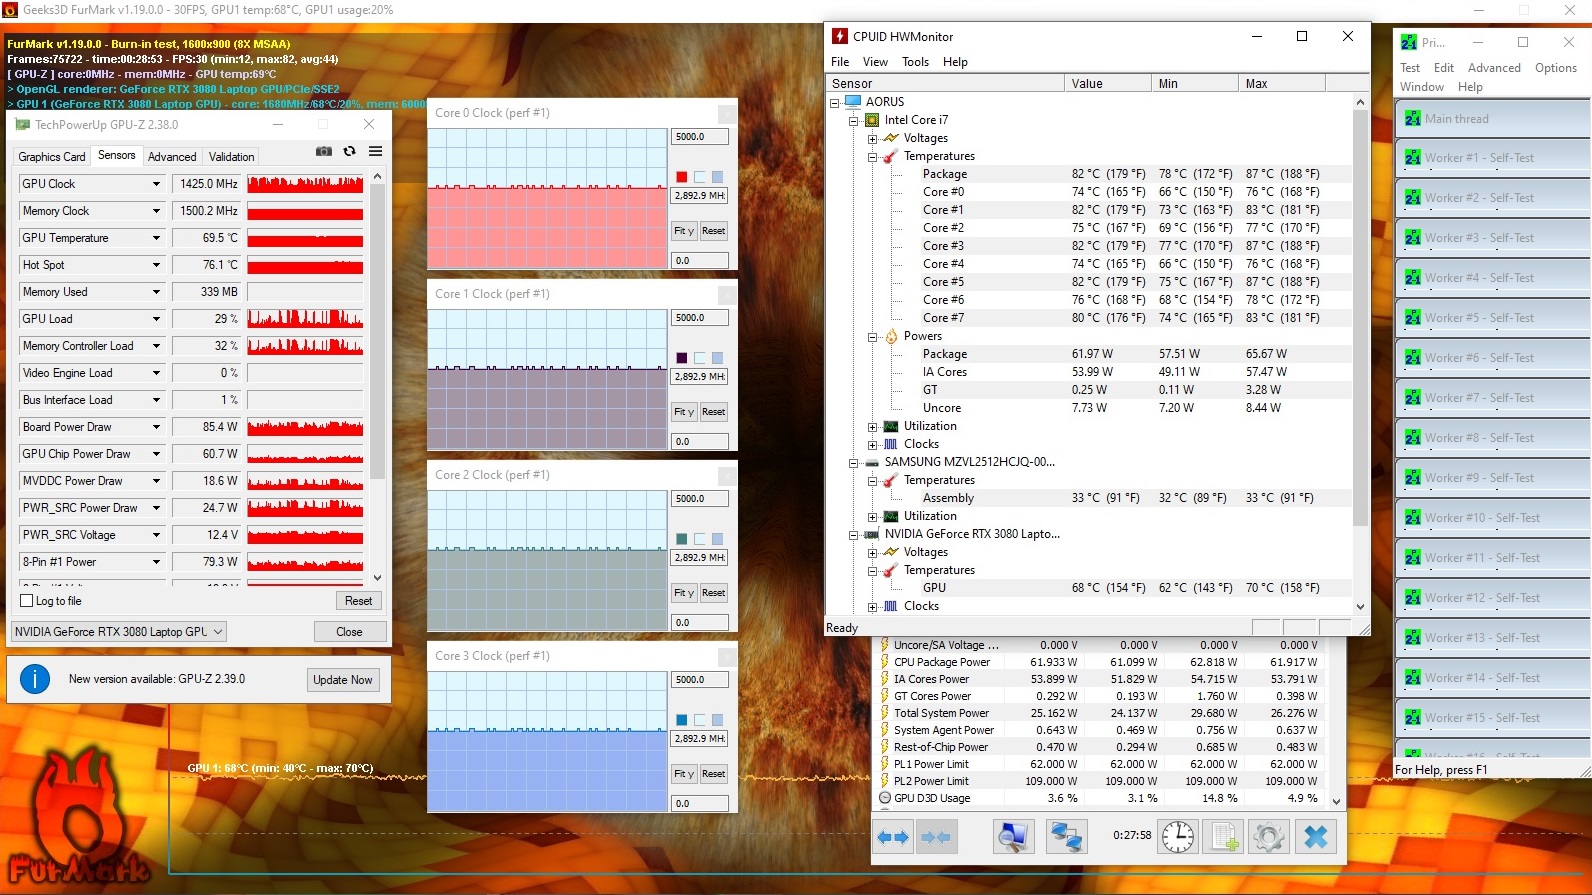Enable the Log to file checkbox
The image size is (1592, 895).
(x=27, y=601)
